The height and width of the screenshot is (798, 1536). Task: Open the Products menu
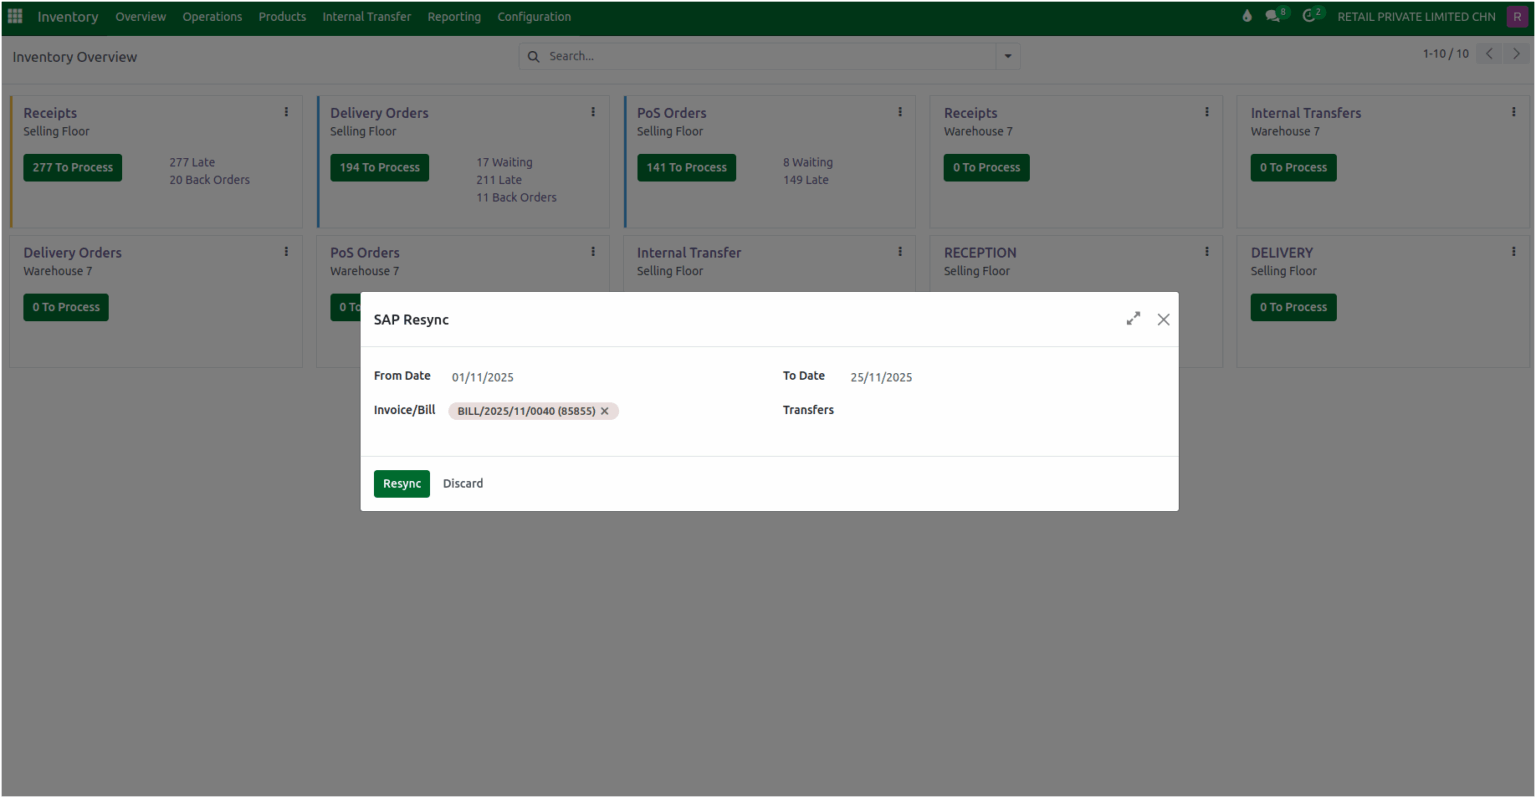click(282, 17)
